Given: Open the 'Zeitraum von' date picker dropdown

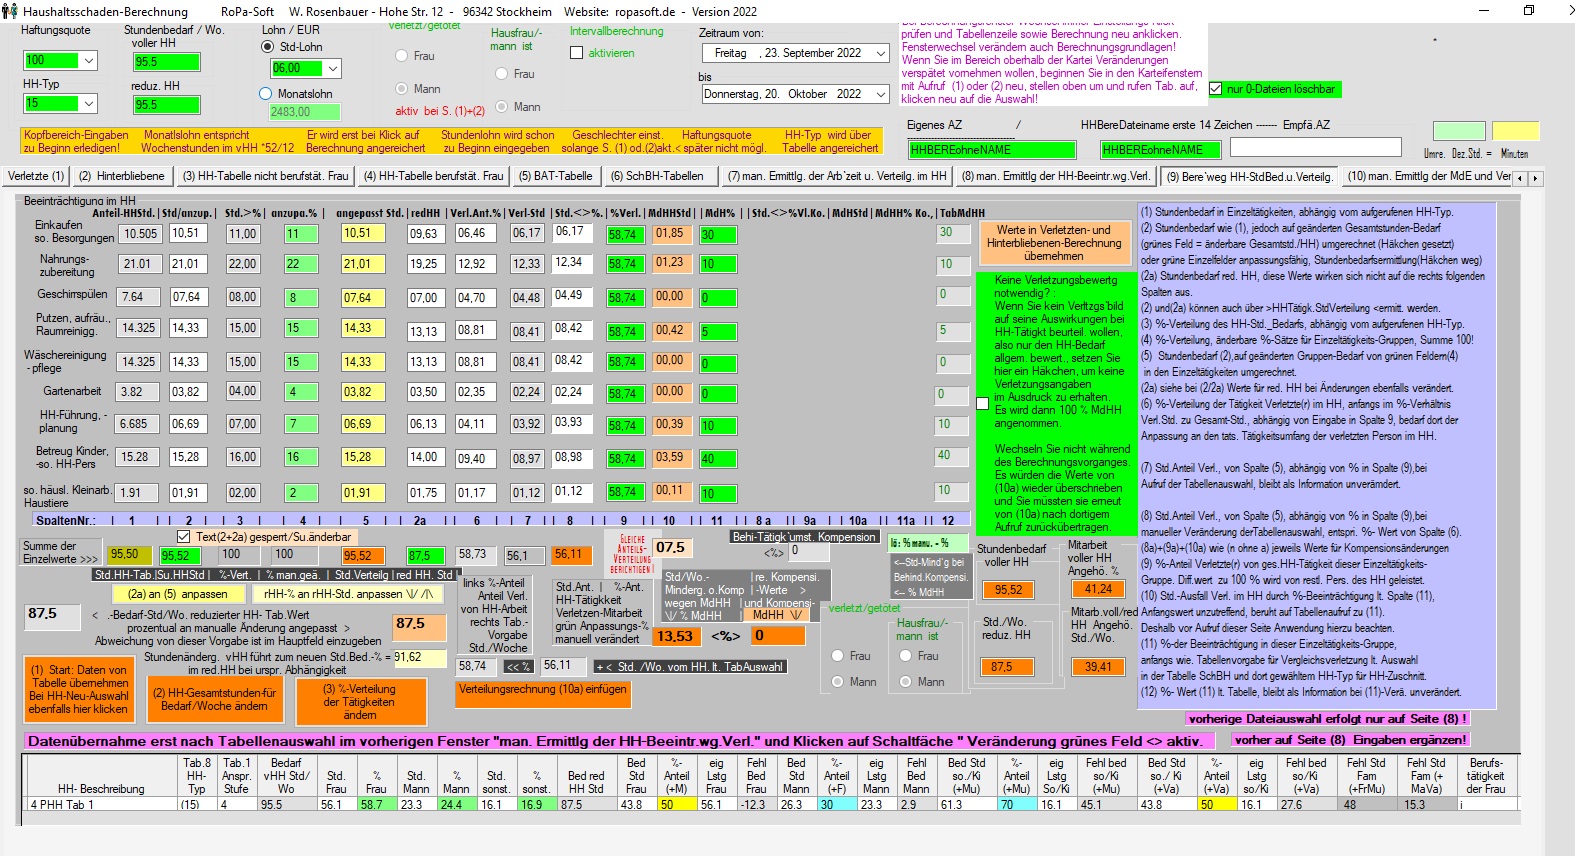Looking at the screenshot, I should (879, 53).
